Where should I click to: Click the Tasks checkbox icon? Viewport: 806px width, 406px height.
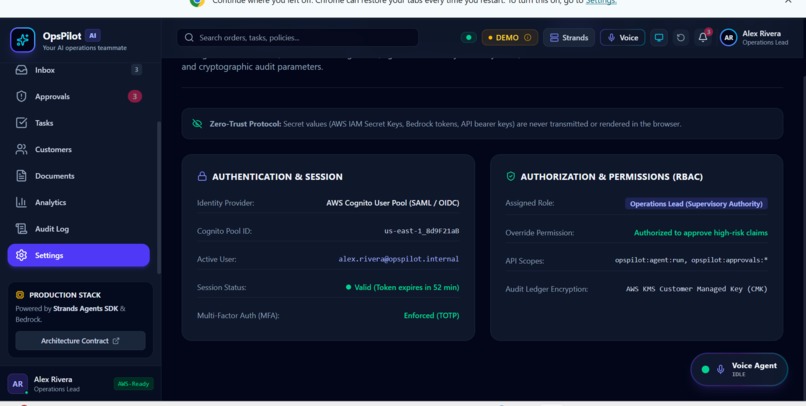pyautogui.click(x=21, y=123)
